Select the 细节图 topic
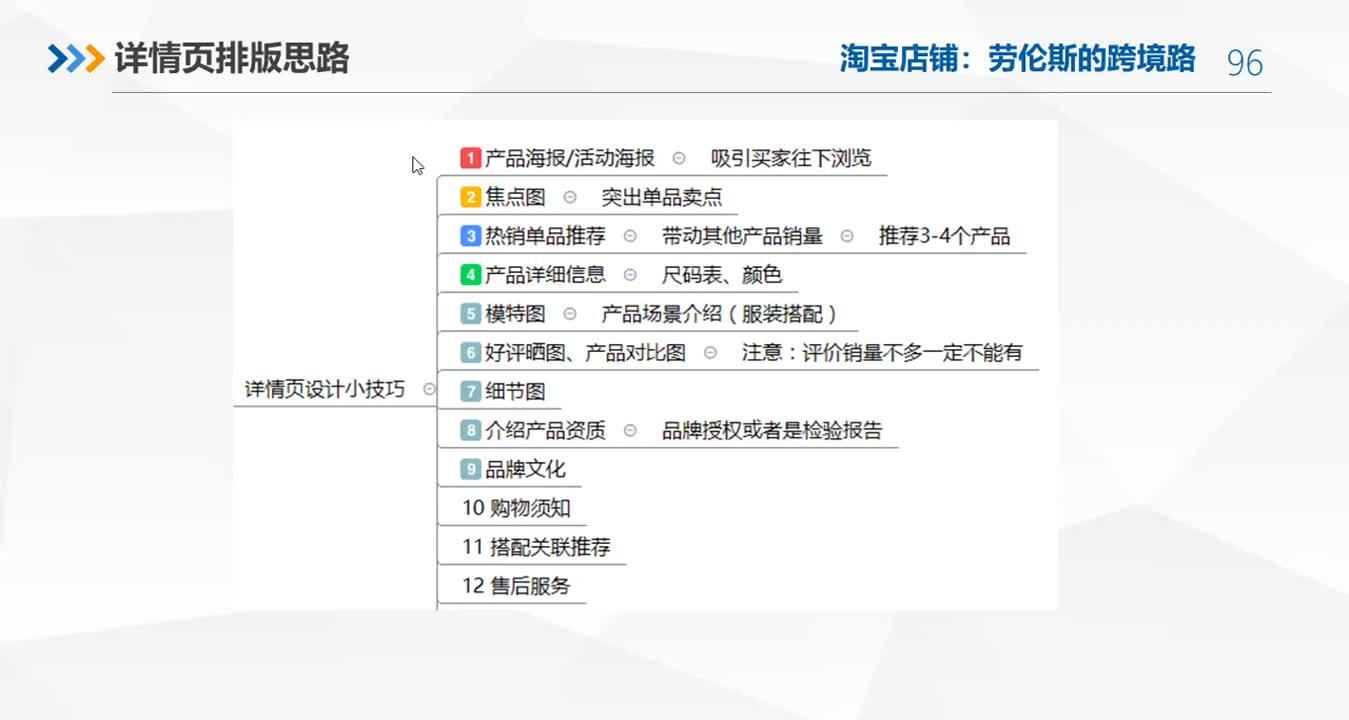This screenshot has width=1349, height=720. pos(515,392)
